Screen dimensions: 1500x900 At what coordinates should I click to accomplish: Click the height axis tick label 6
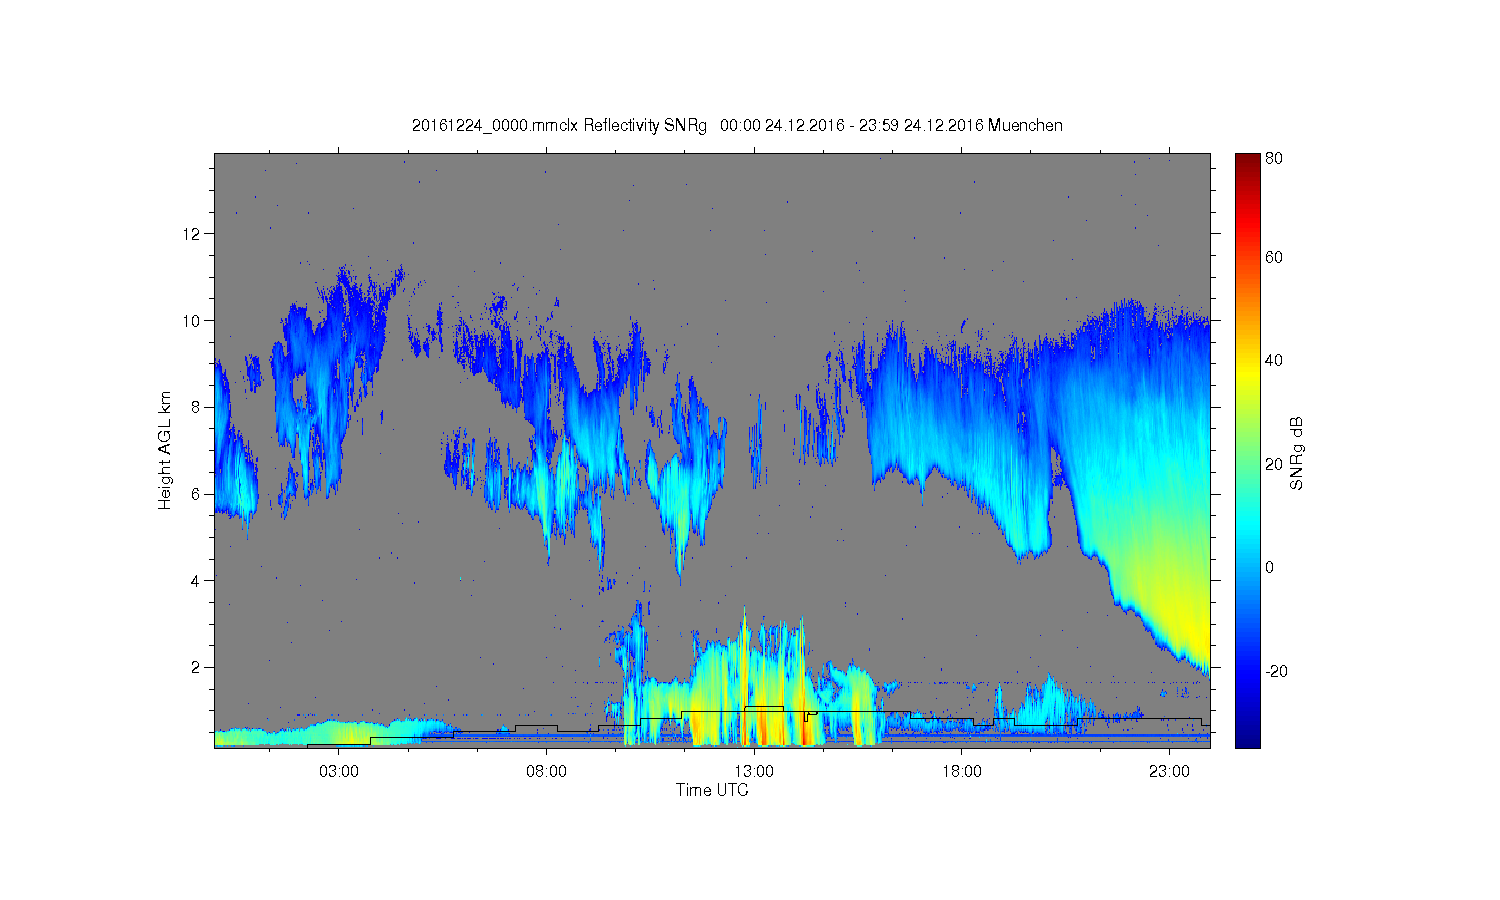point(196,494)
